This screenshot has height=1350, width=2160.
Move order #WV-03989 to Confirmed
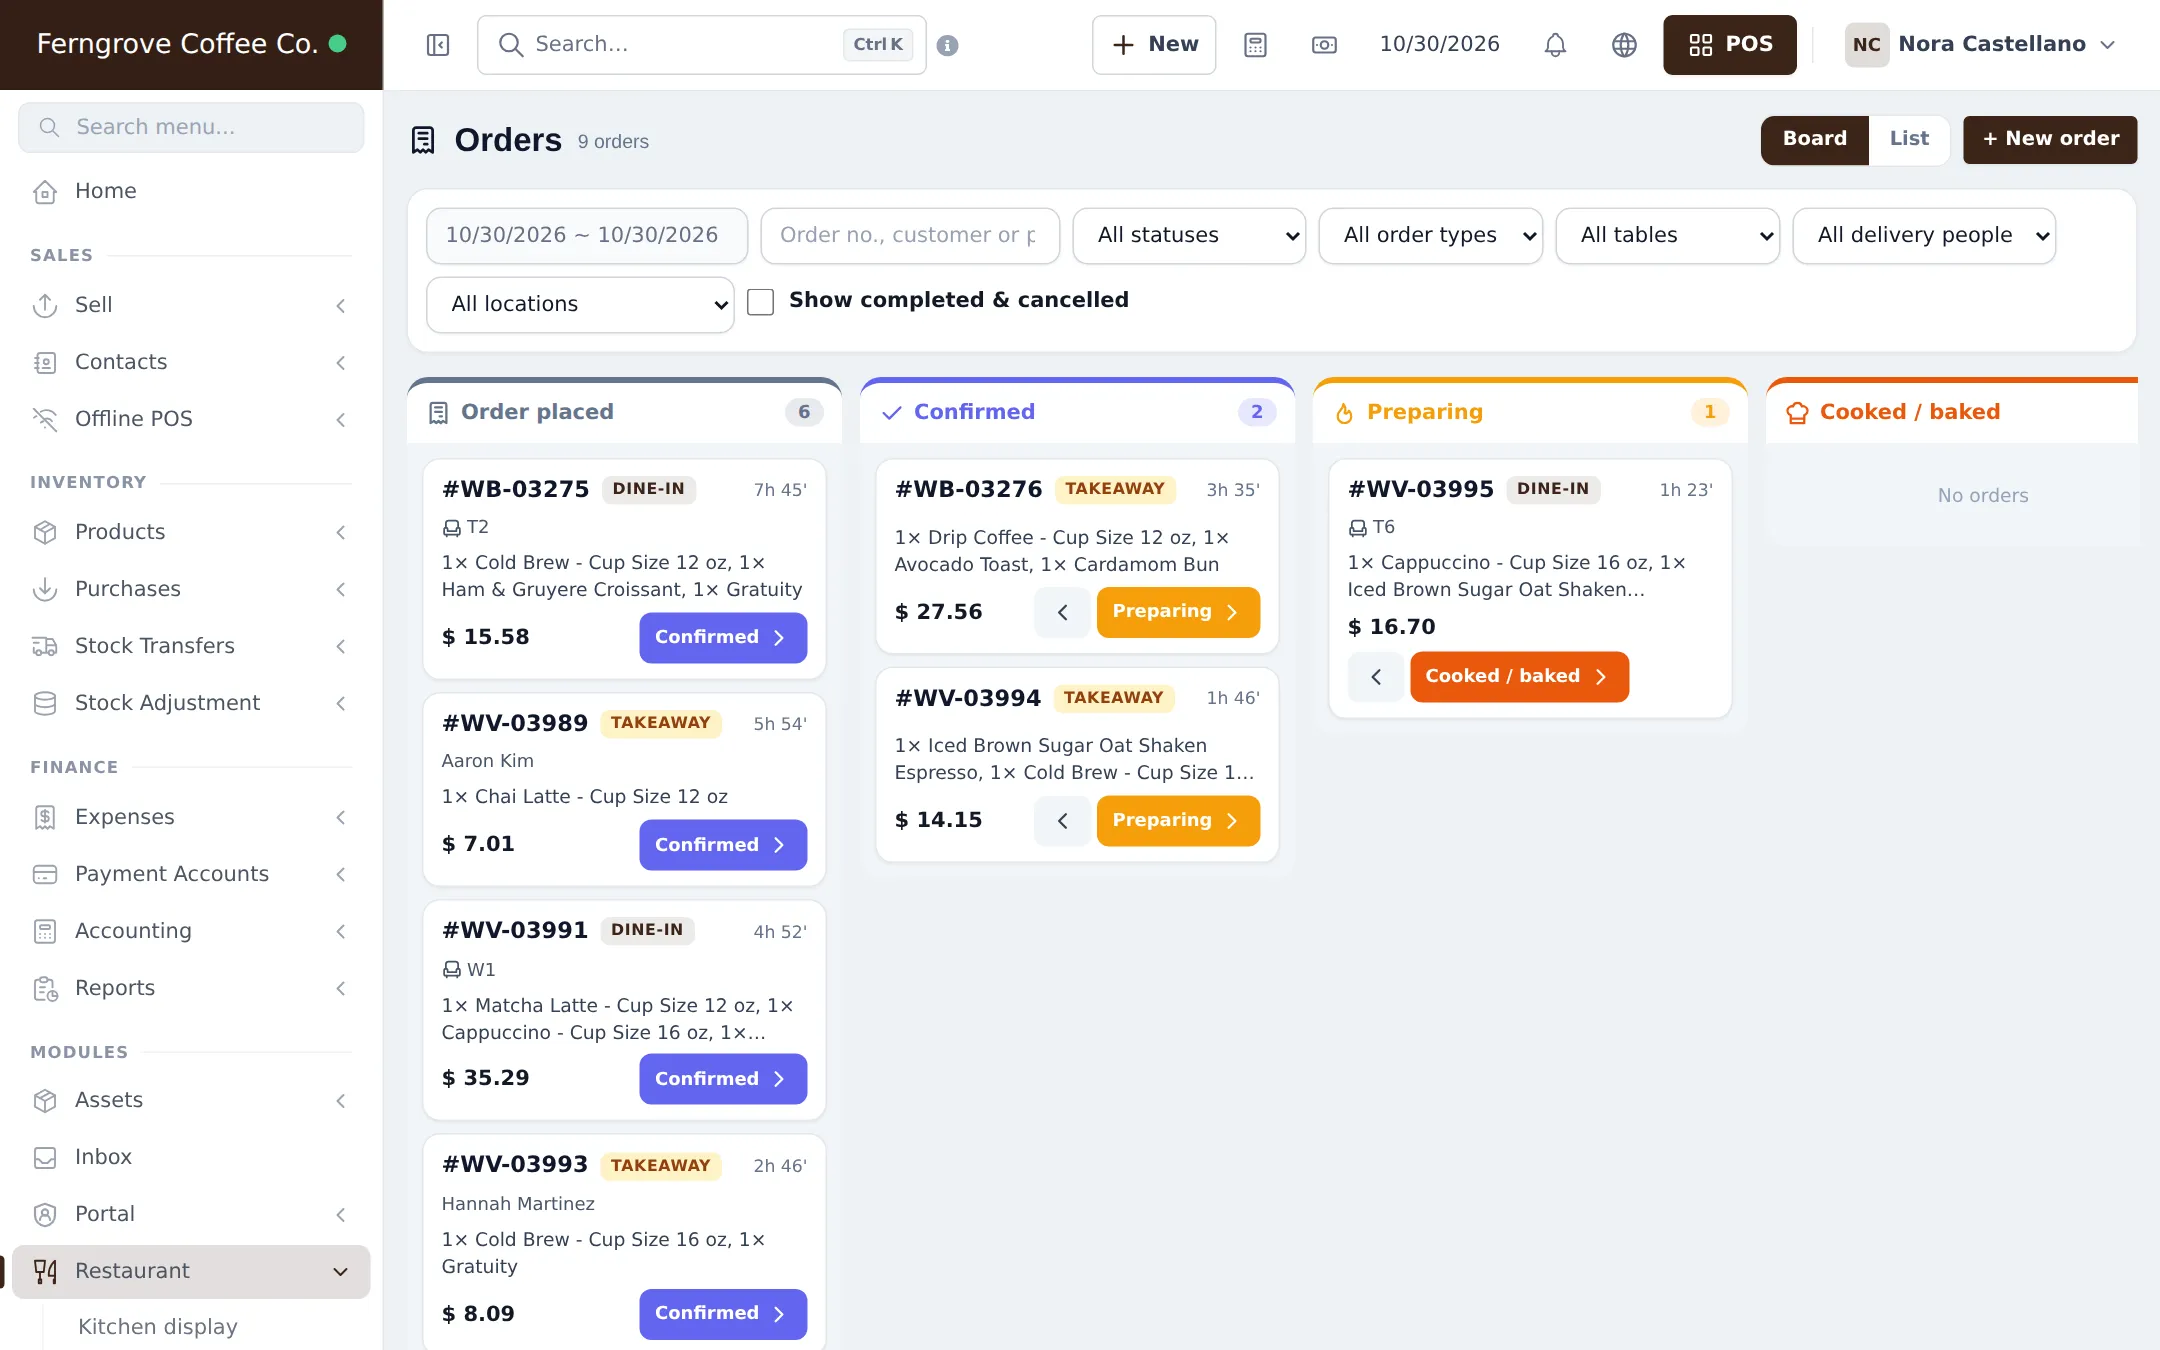click(723, 845)
